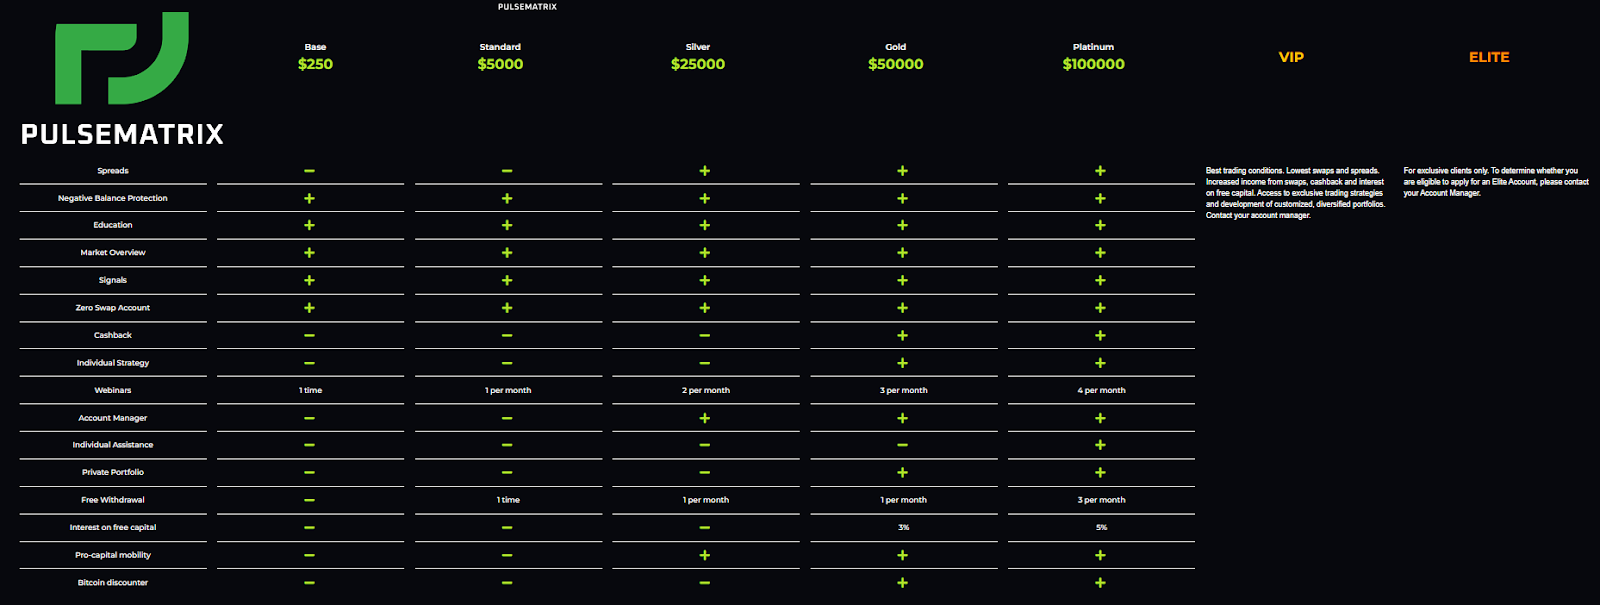This screenshot has height=605, width=1600.
Task: Click the Bitcoin discounter plus under Platinum
Action: (x=1100, y=583)
